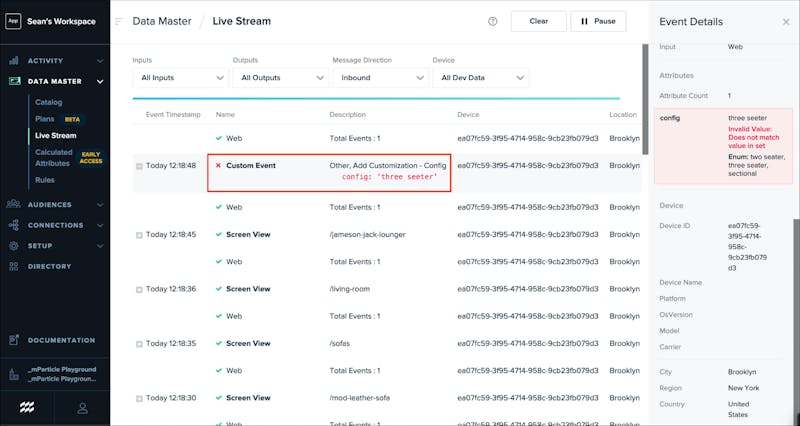Click the mParticle Playground organization icon

pyautogui.click(x=14, y=374)
